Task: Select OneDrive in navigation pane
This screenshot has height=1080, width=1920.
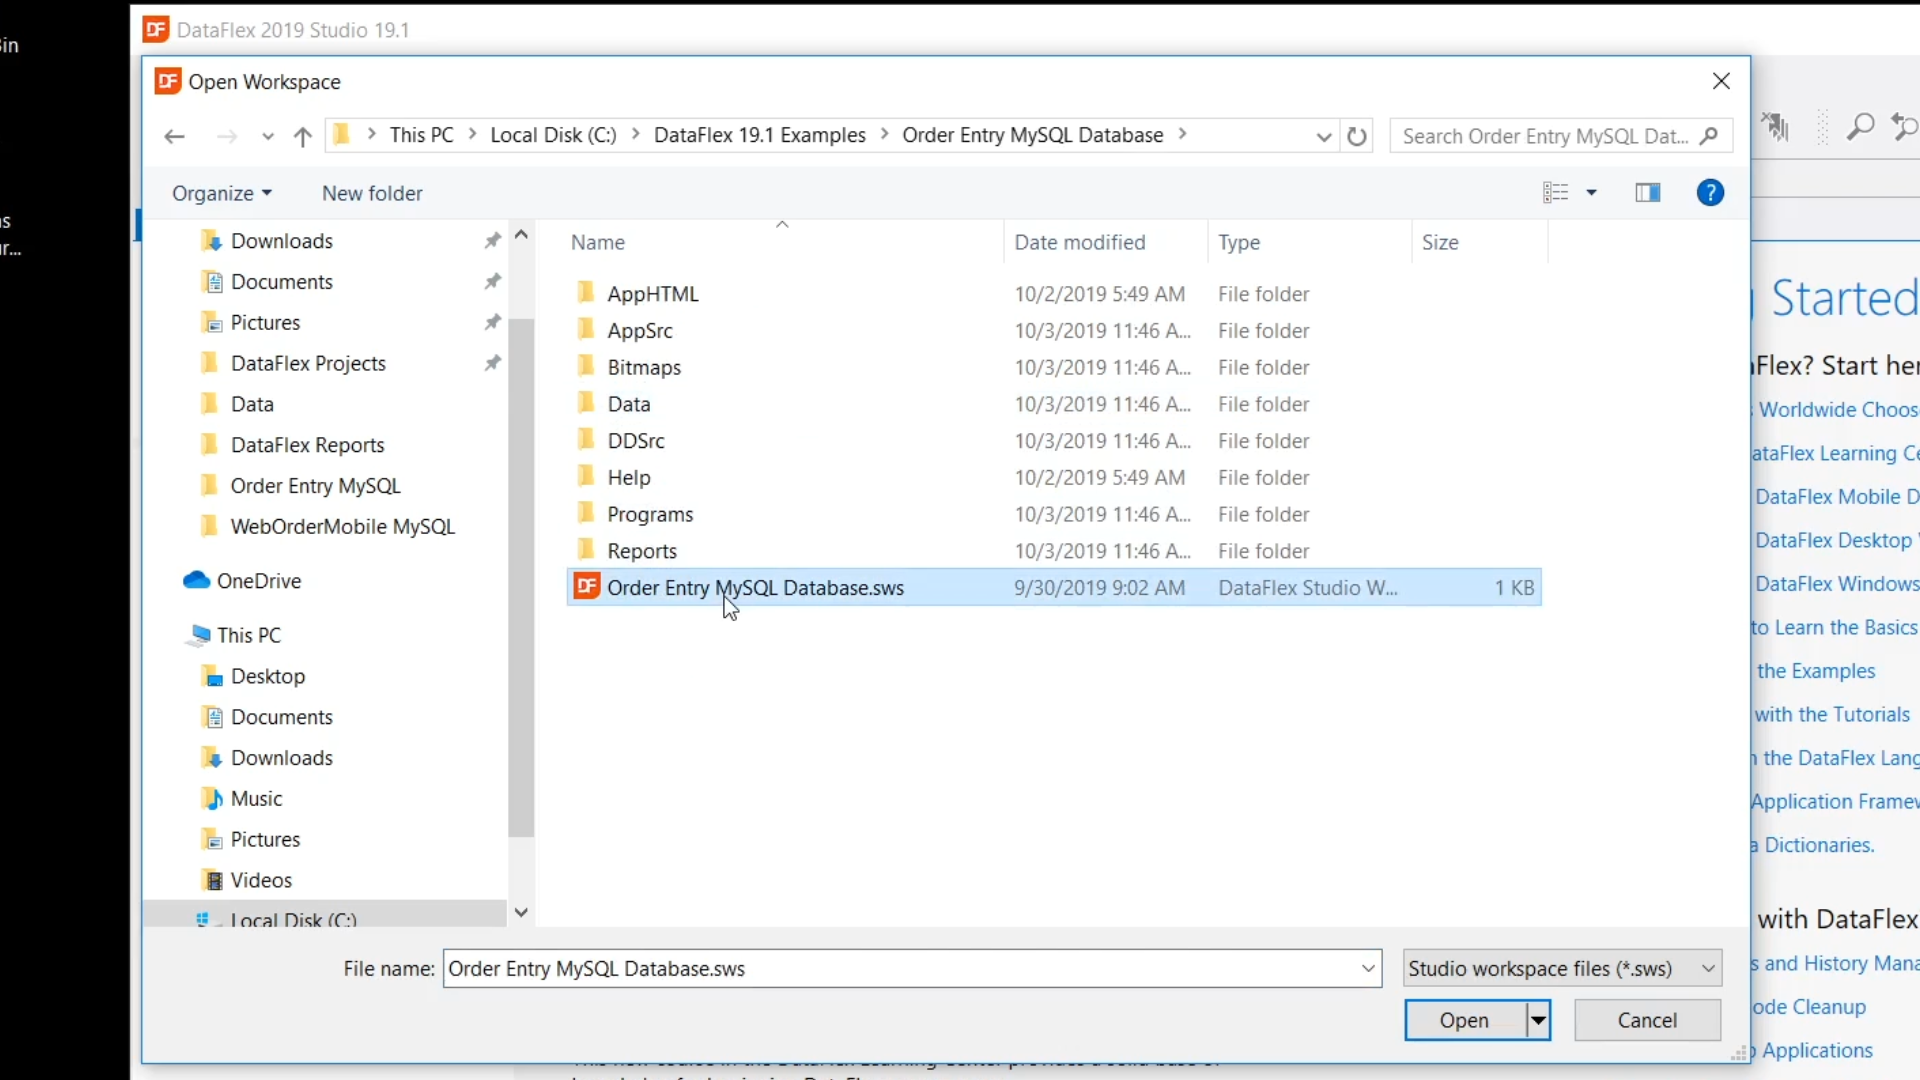Action: click(x=258, y=581)
